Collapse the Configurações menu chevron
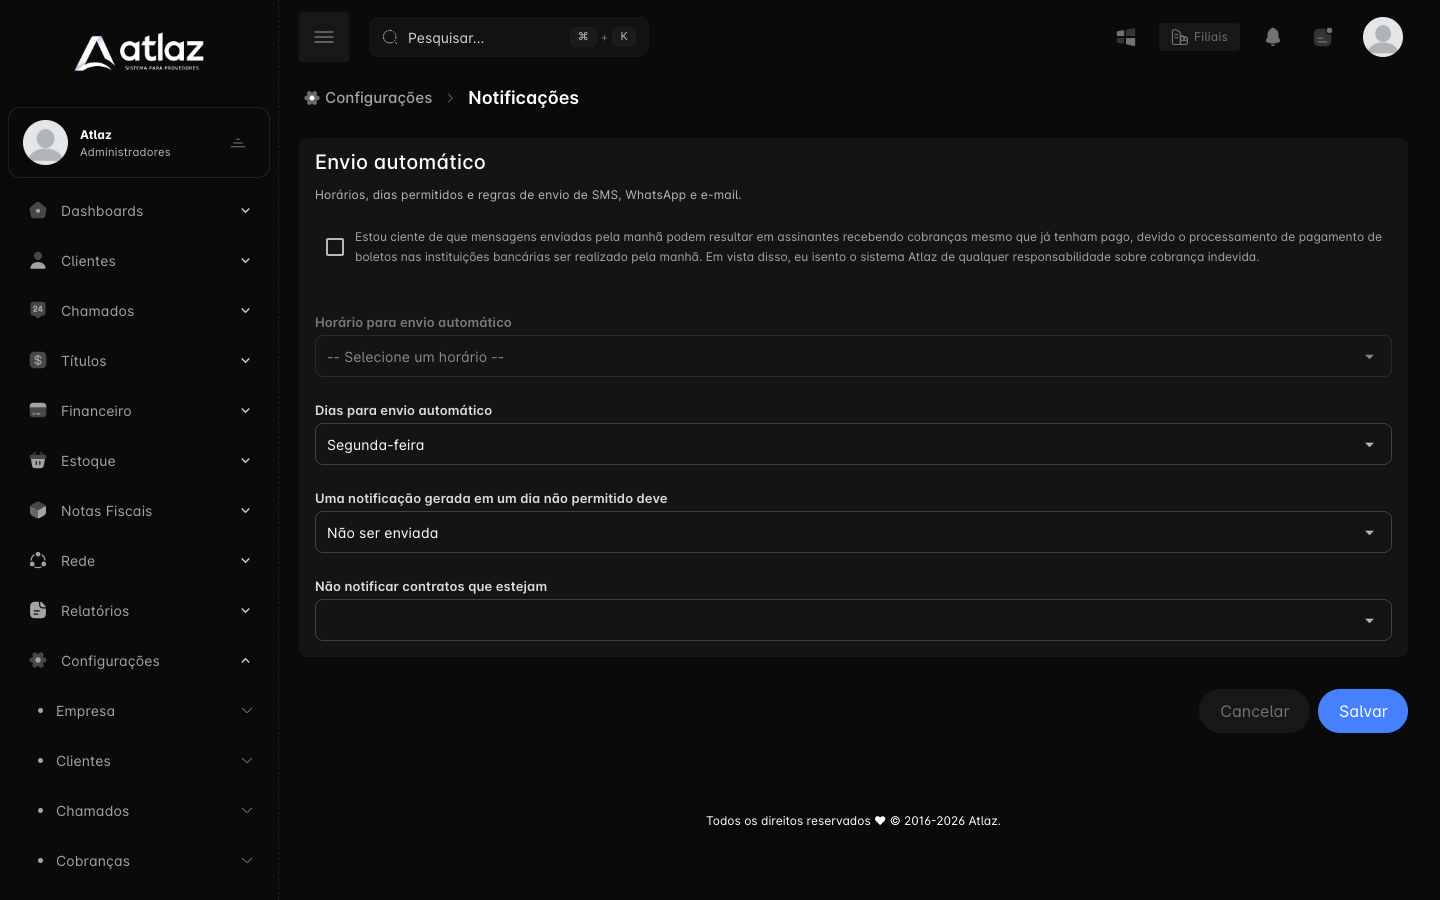Screen dimensions: 1440x900 point(245,660)
